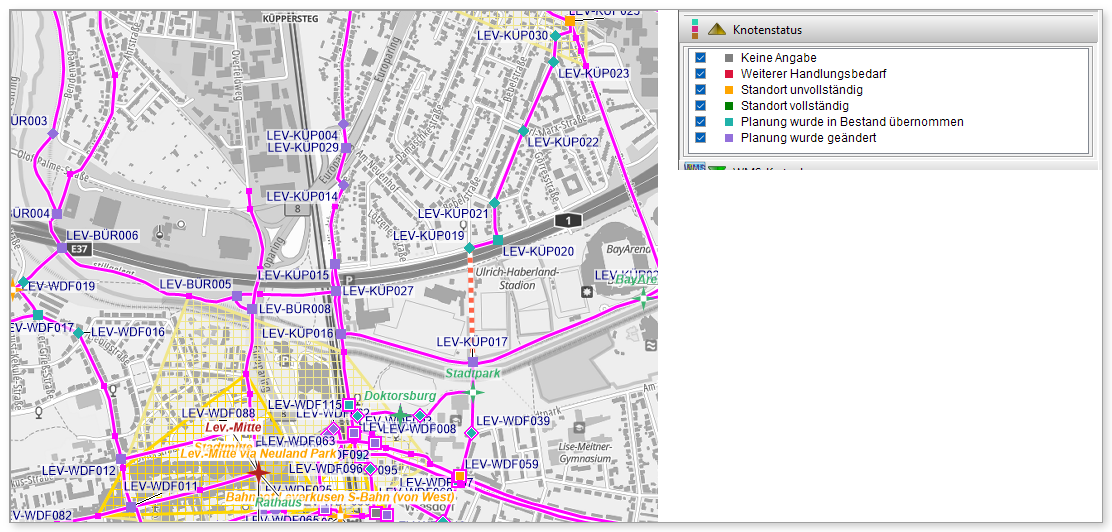Select the LEV-BÜR006 purple square node
The height and width of the screenshot is (532, 1112).
[x=62, y=248]
